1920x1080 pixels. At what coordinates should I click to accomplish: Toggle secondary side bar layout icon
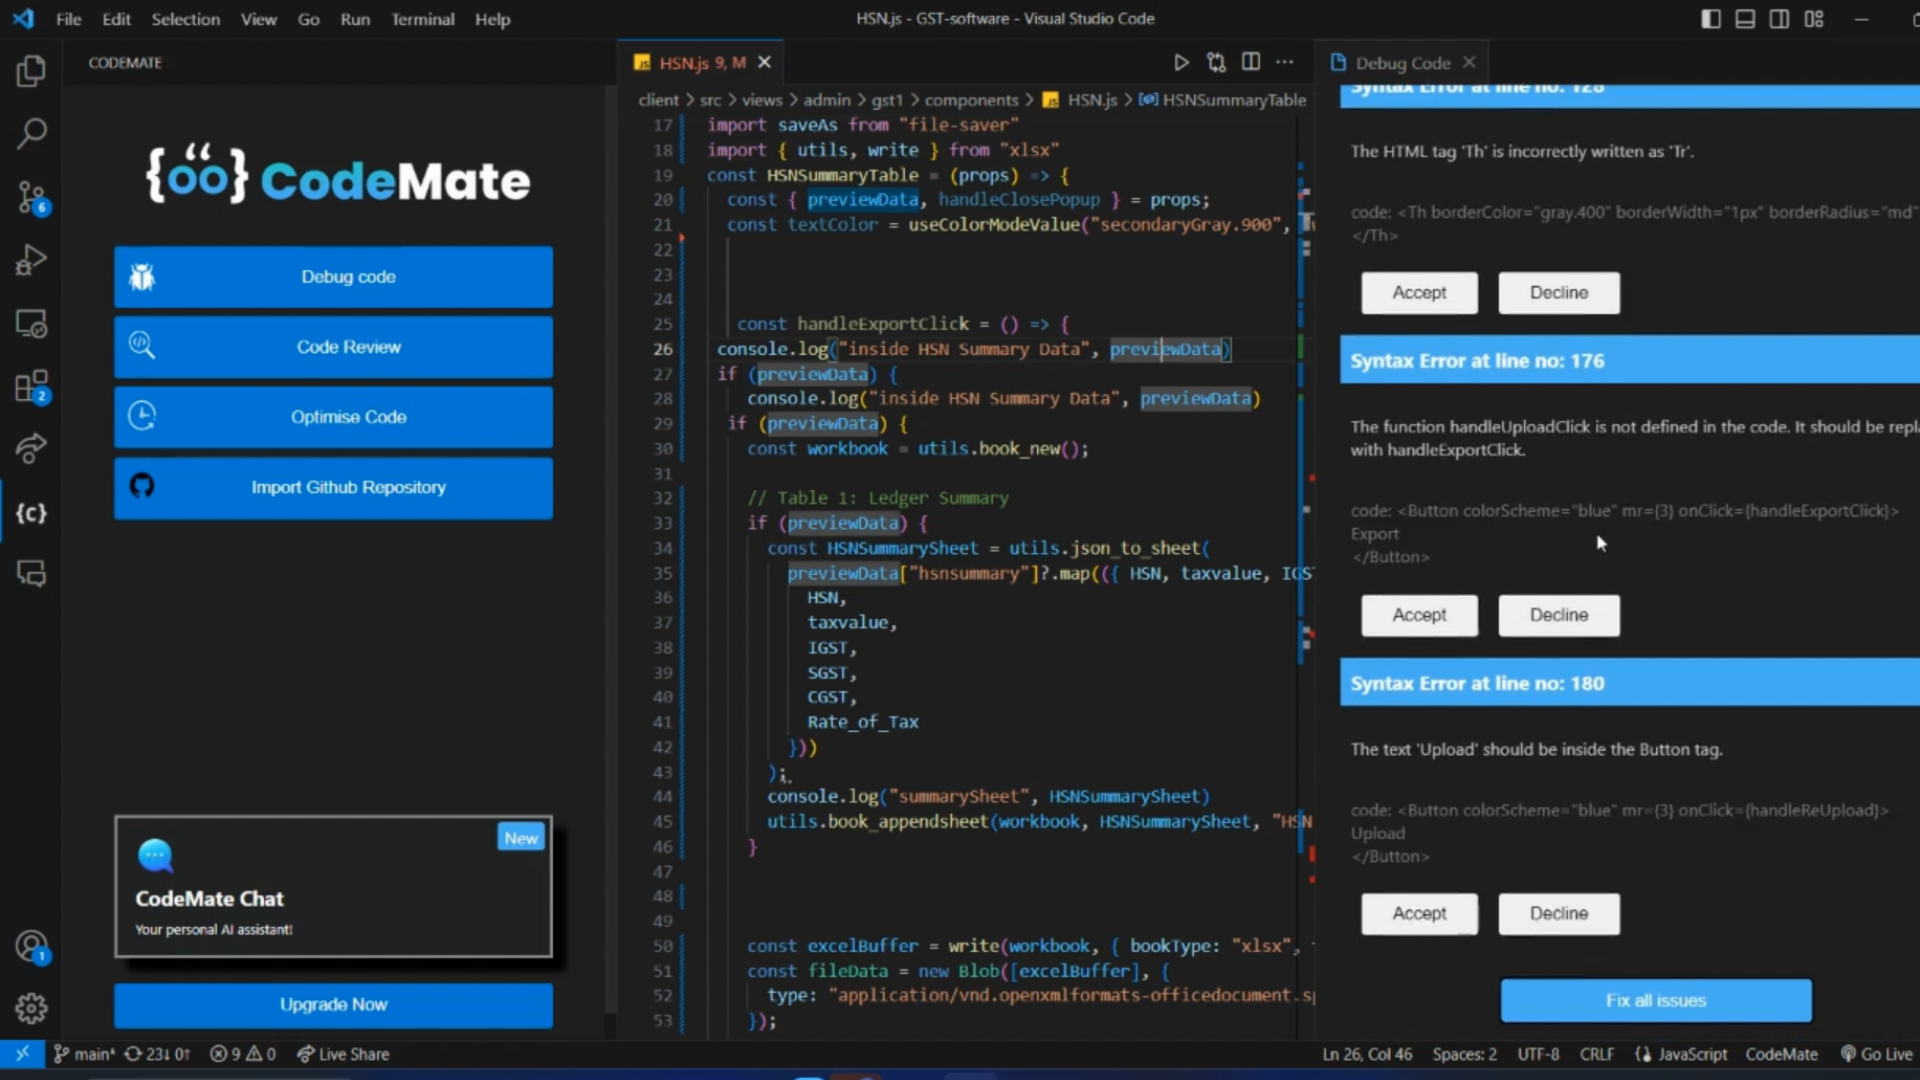pyautogui.click(x=1779, y=19)
